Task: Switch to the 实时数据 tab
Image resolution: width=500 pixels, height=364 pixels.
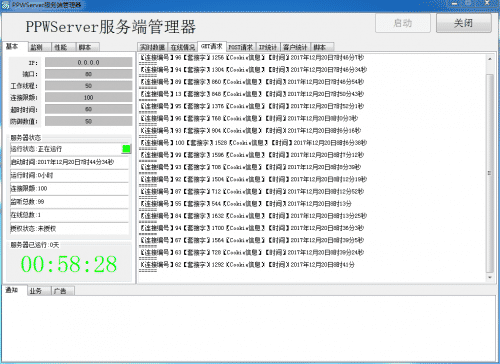Action: (x=152, y=47)
